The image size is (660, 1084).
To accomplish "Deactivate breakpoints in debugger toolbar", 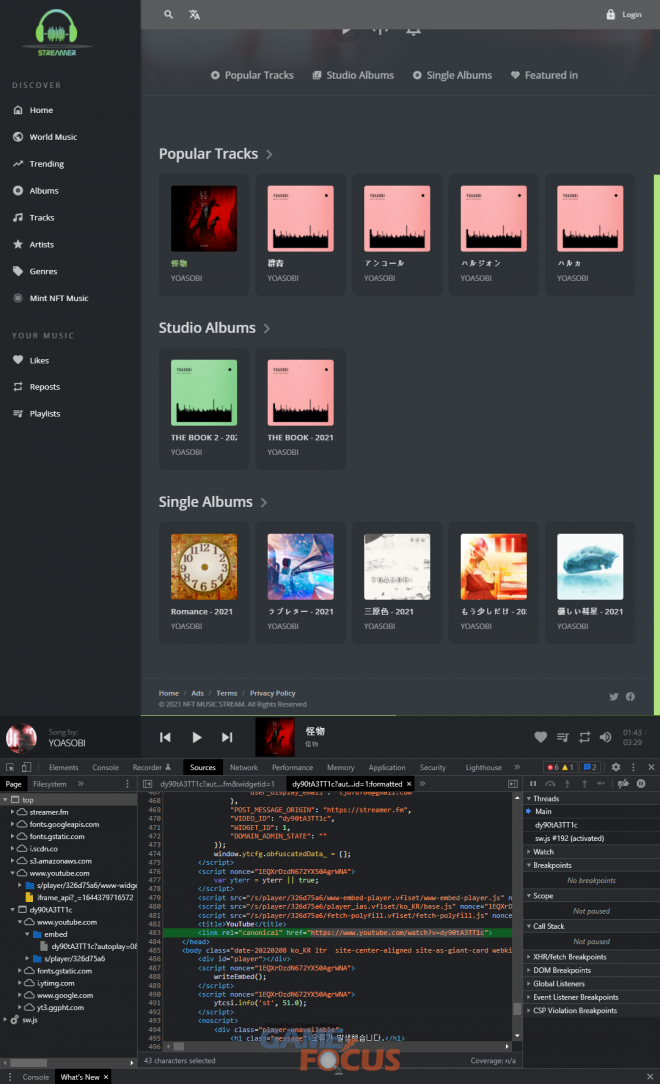I will point(623,784).
